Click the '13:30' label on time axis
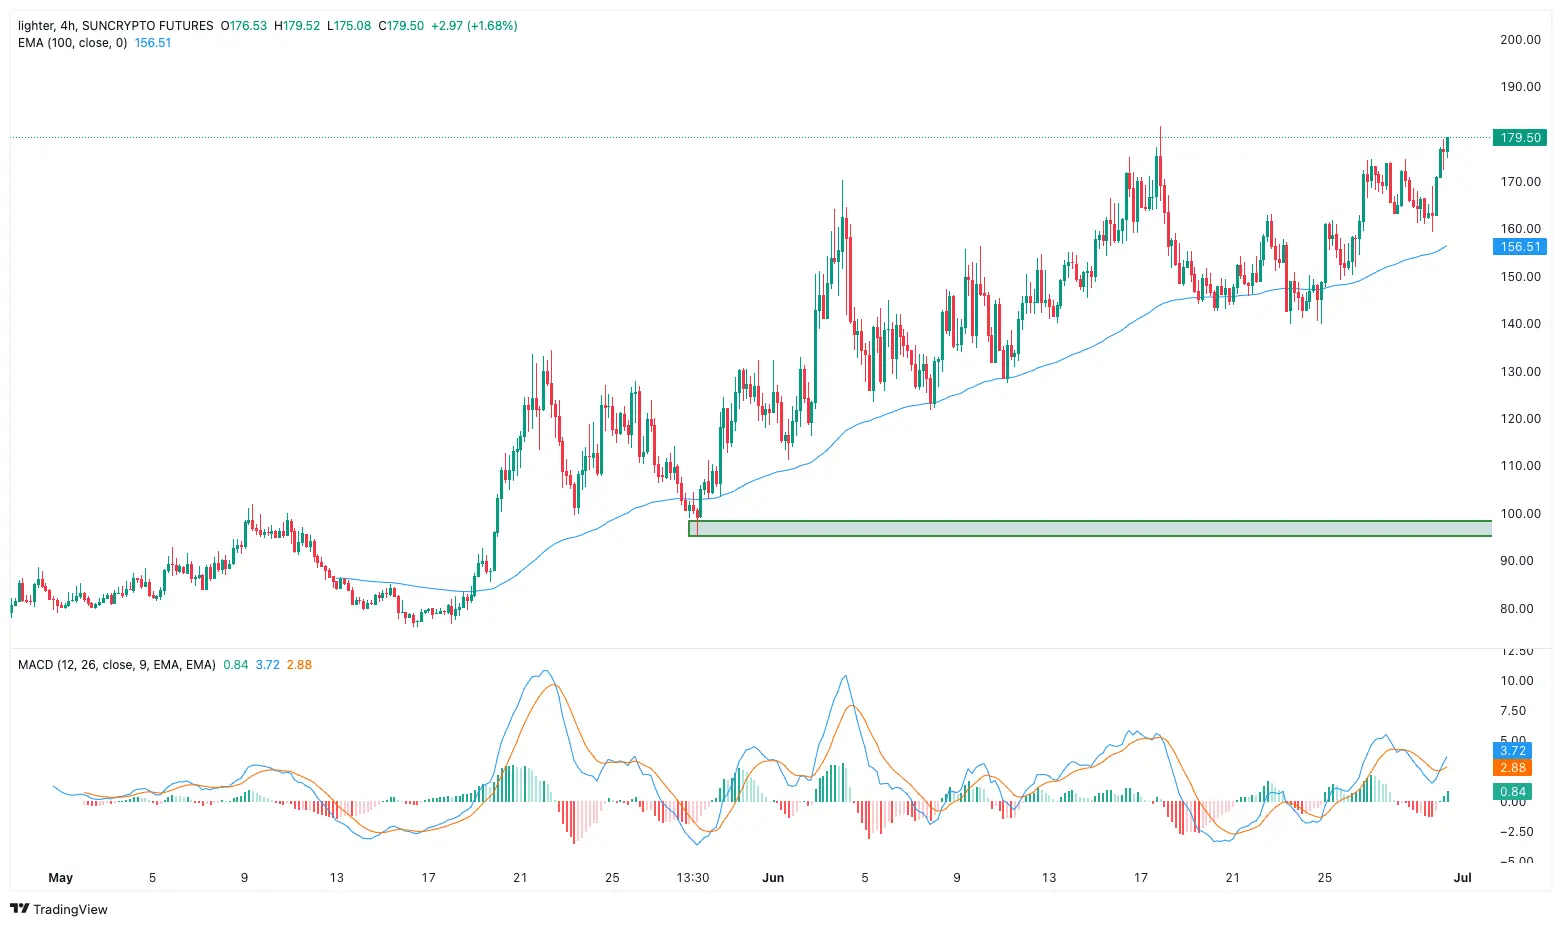Viewport: 1562px width, 926px height. [x=693, y=878]
